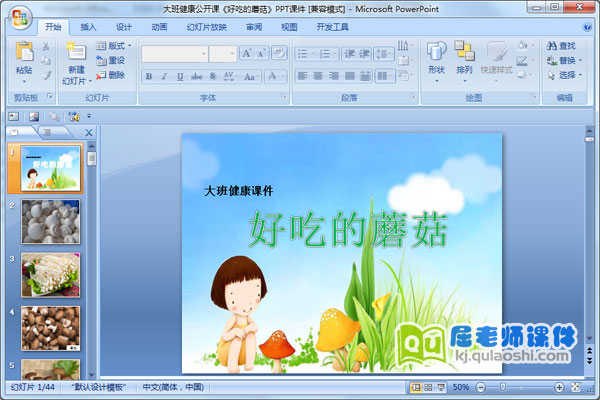The image size is (600, 400).
Task: Click the zoom slider handle
Action: pyautogui.click(x=503, y=387)
